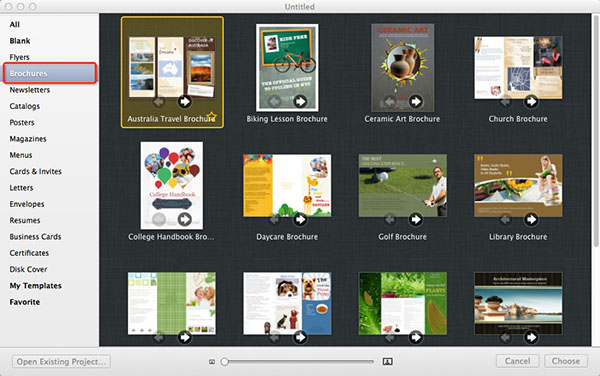Open the Certificates category
This screenshot has width=600, height=376.
point(29,253)
